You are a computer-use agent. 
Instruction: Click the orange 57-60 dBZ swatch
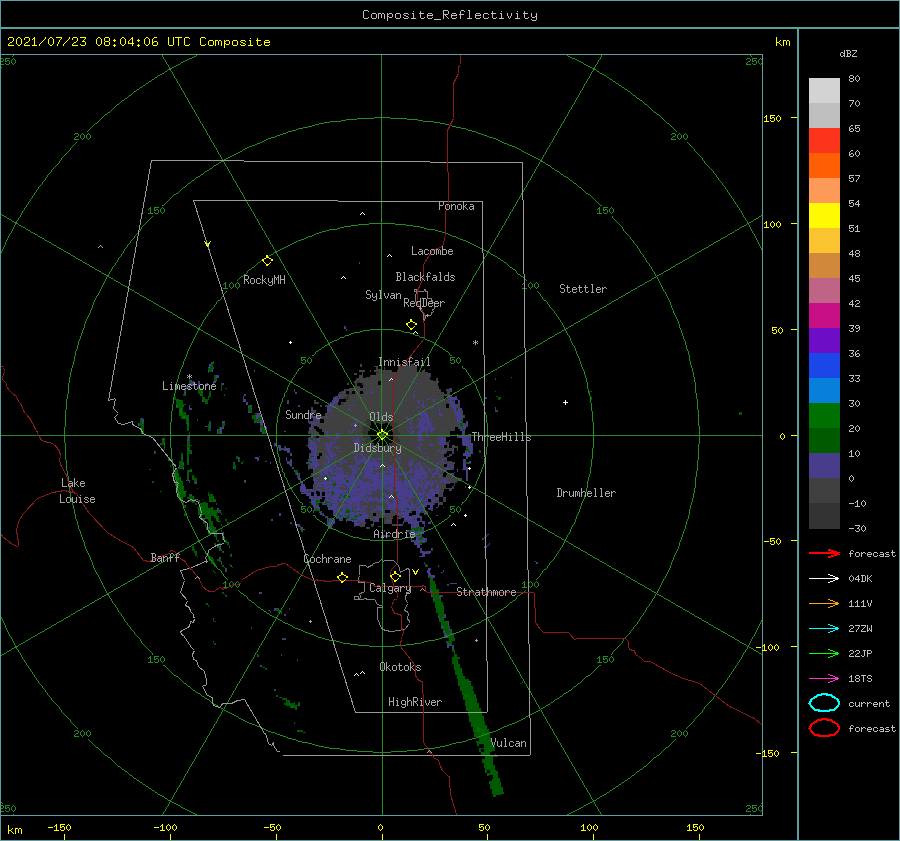824,166
